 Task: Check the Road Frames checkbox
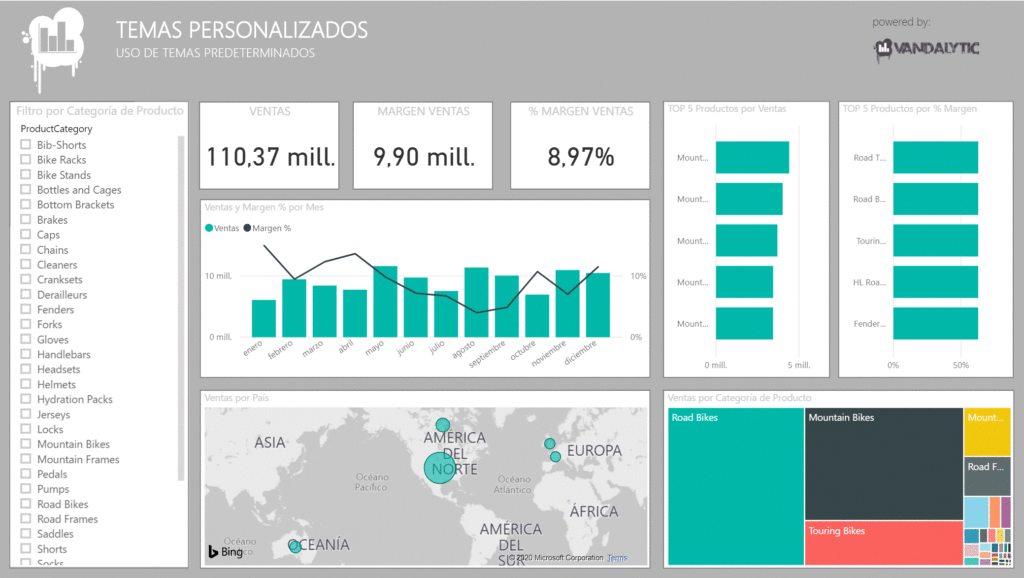pyautogui.click(x=25, y=519)
